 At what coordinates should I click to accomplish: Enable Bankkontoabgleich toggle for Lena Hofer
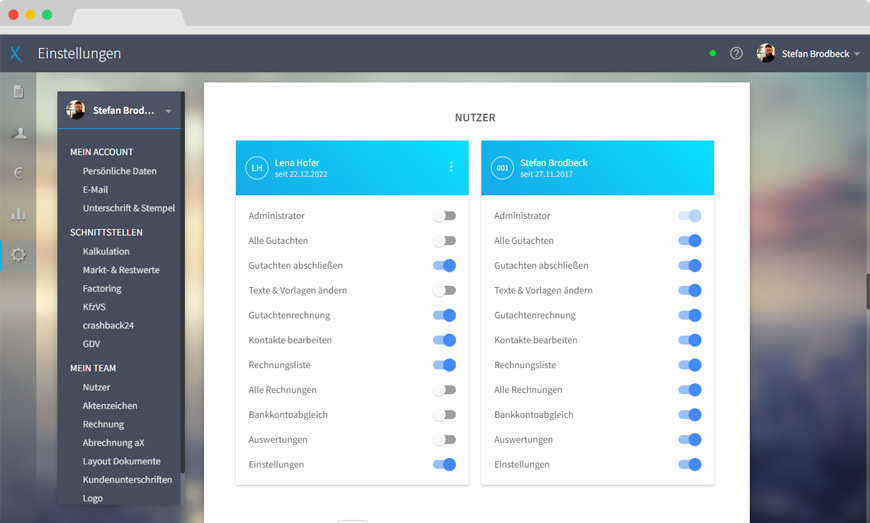click(444, 415)
